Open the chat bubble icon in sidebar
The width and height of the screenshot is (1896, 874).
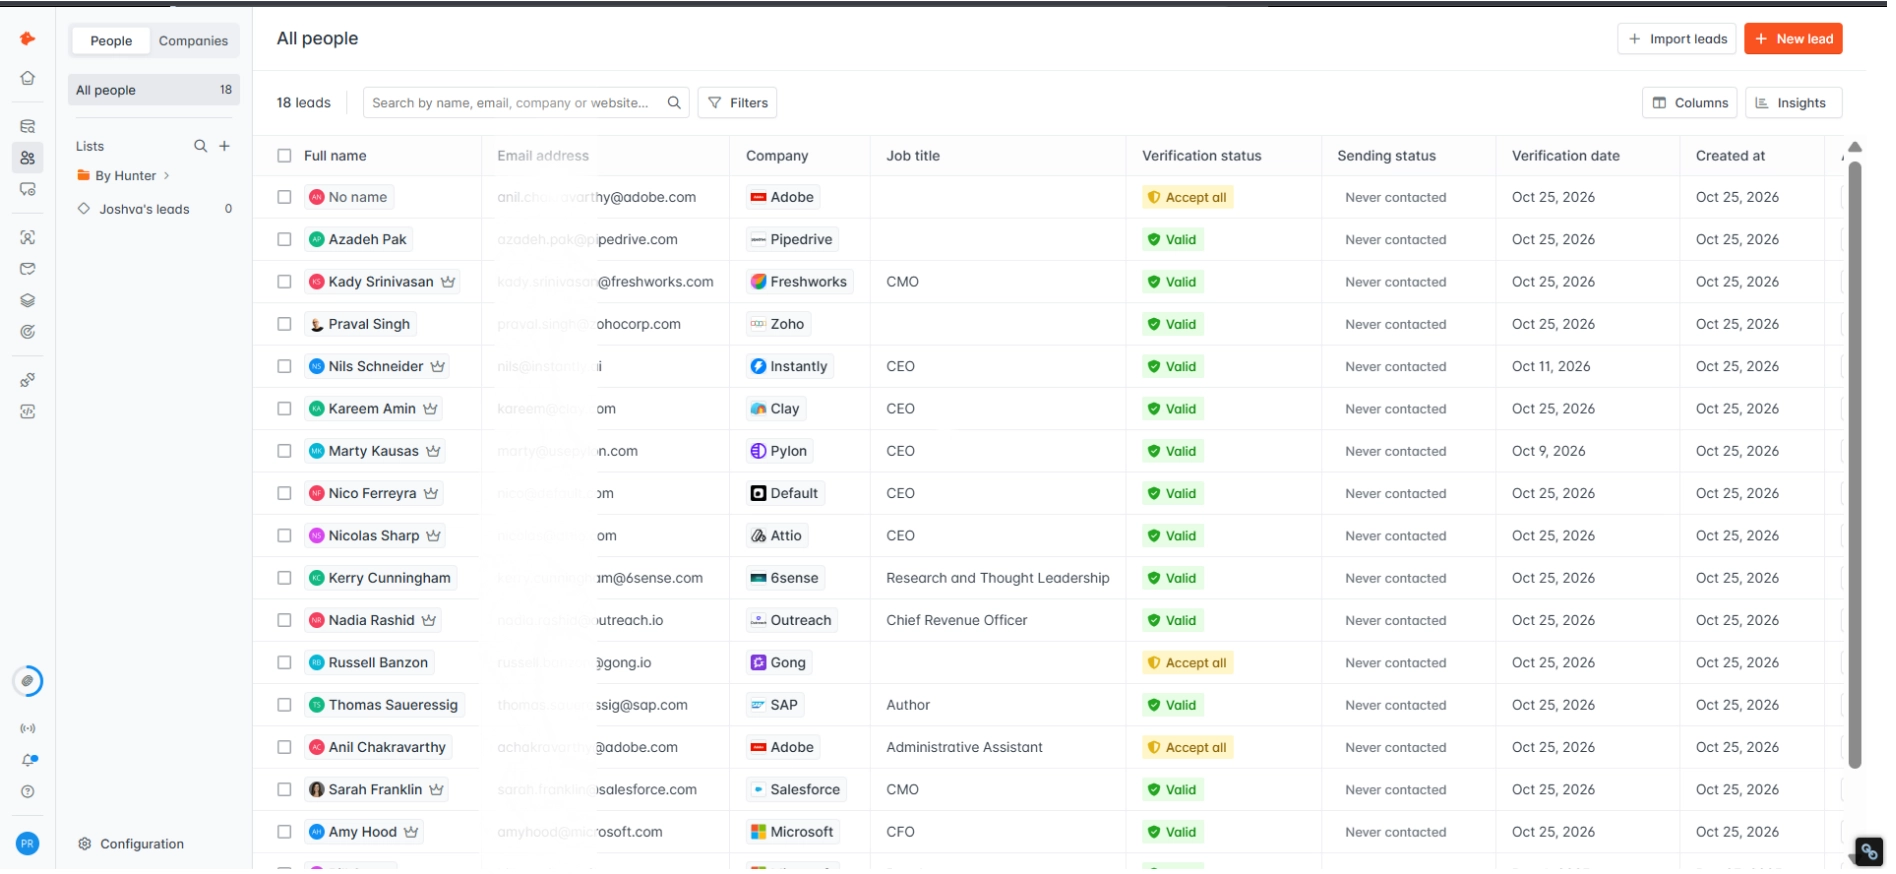click(28, 189)
